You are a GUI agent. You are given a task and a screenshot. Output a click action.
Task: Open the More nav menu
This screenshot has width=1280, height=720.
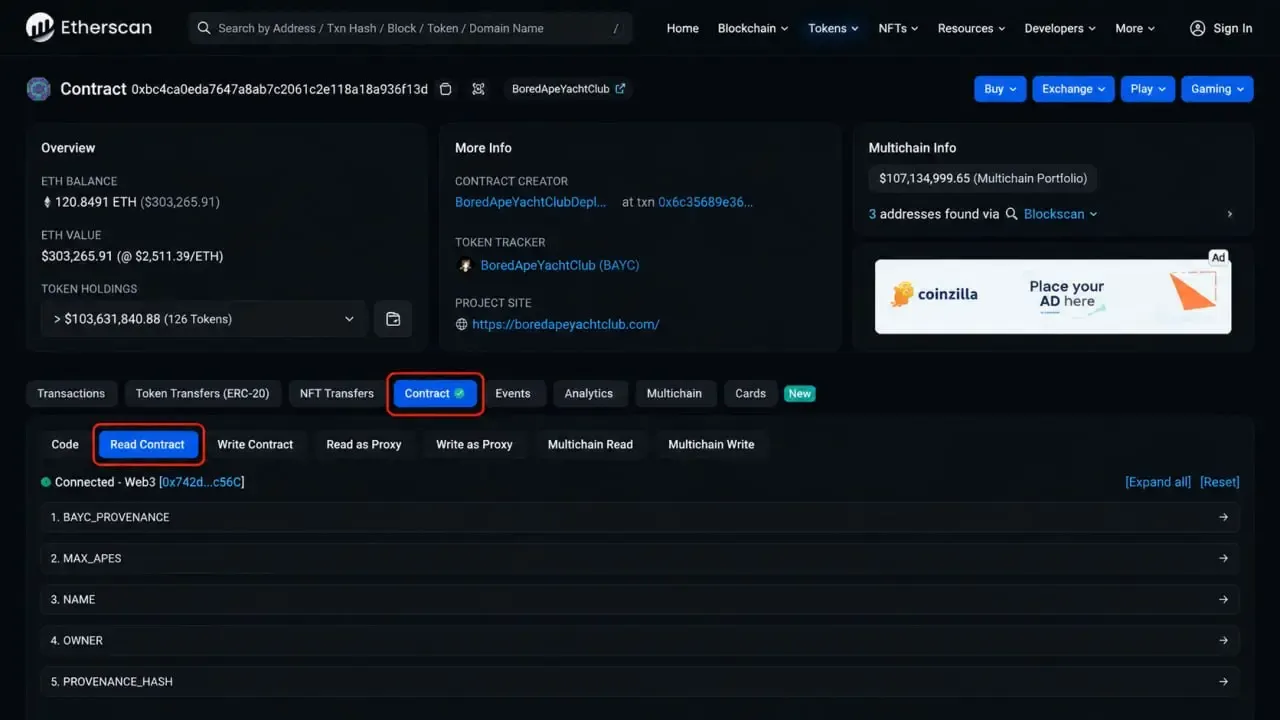pyautogui.click(x=1135, y=28)
